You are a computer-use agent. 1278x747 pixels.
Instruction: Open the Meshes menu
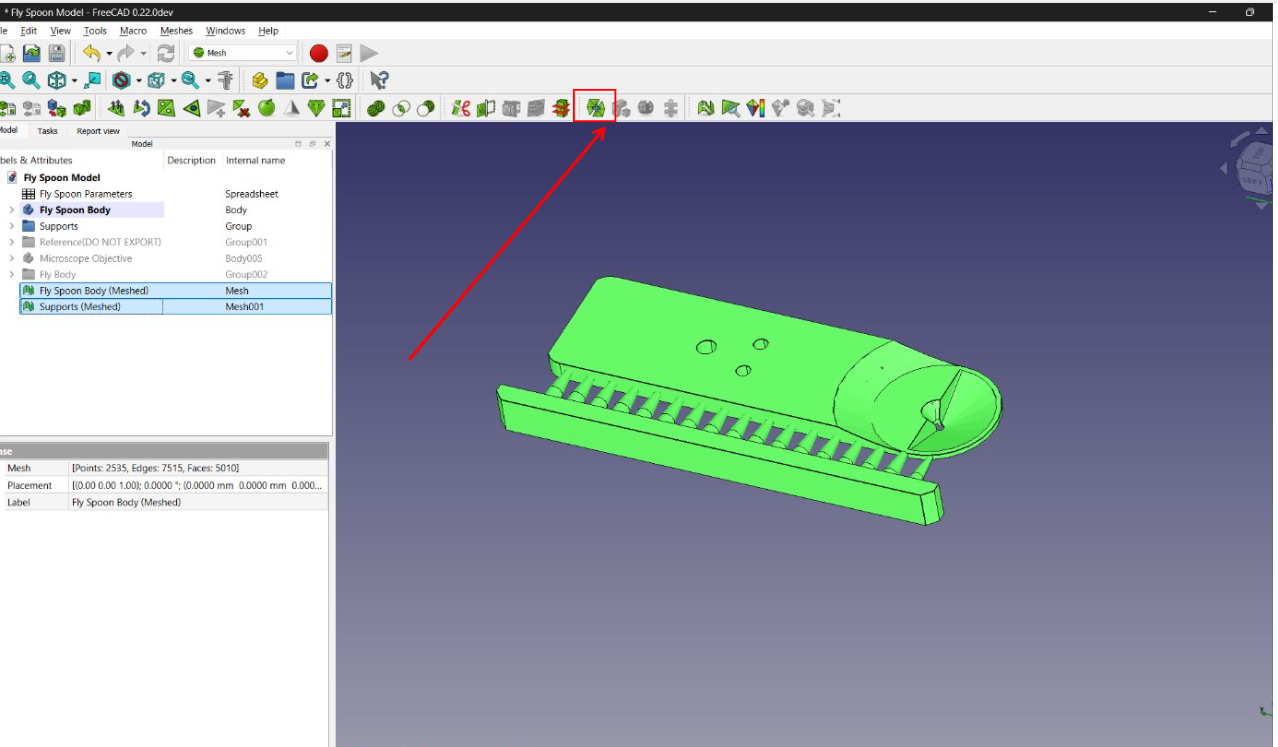point(177,31)
